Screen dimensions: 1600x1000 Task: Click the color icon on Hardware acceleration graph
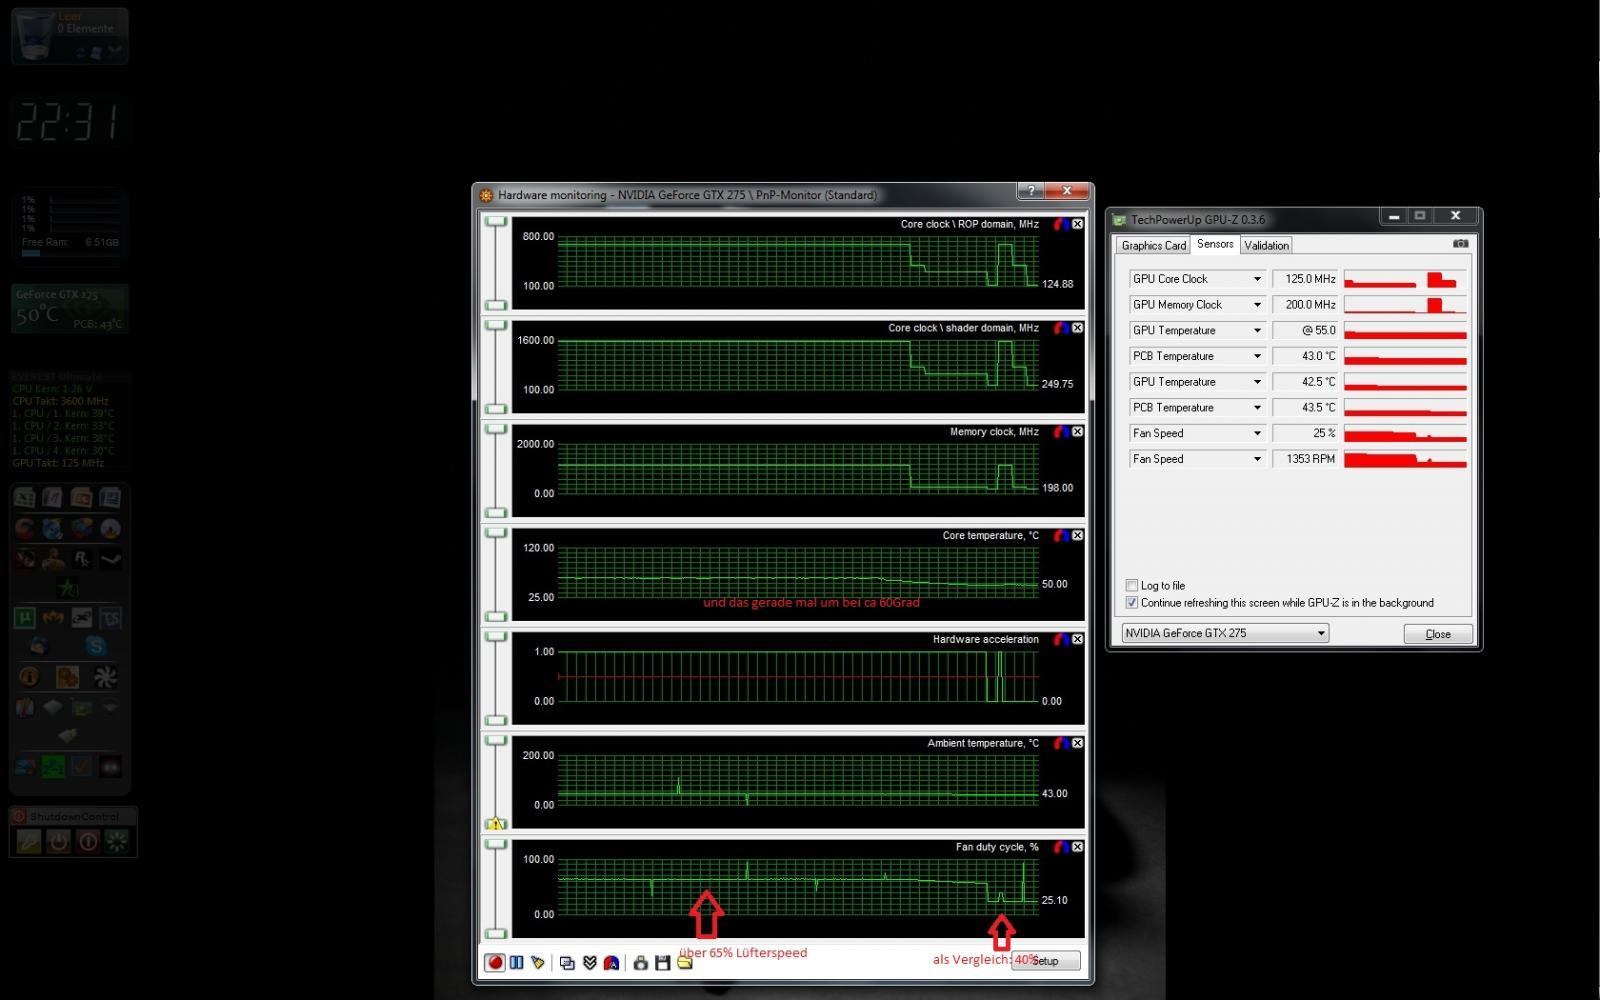point(1062,639)
